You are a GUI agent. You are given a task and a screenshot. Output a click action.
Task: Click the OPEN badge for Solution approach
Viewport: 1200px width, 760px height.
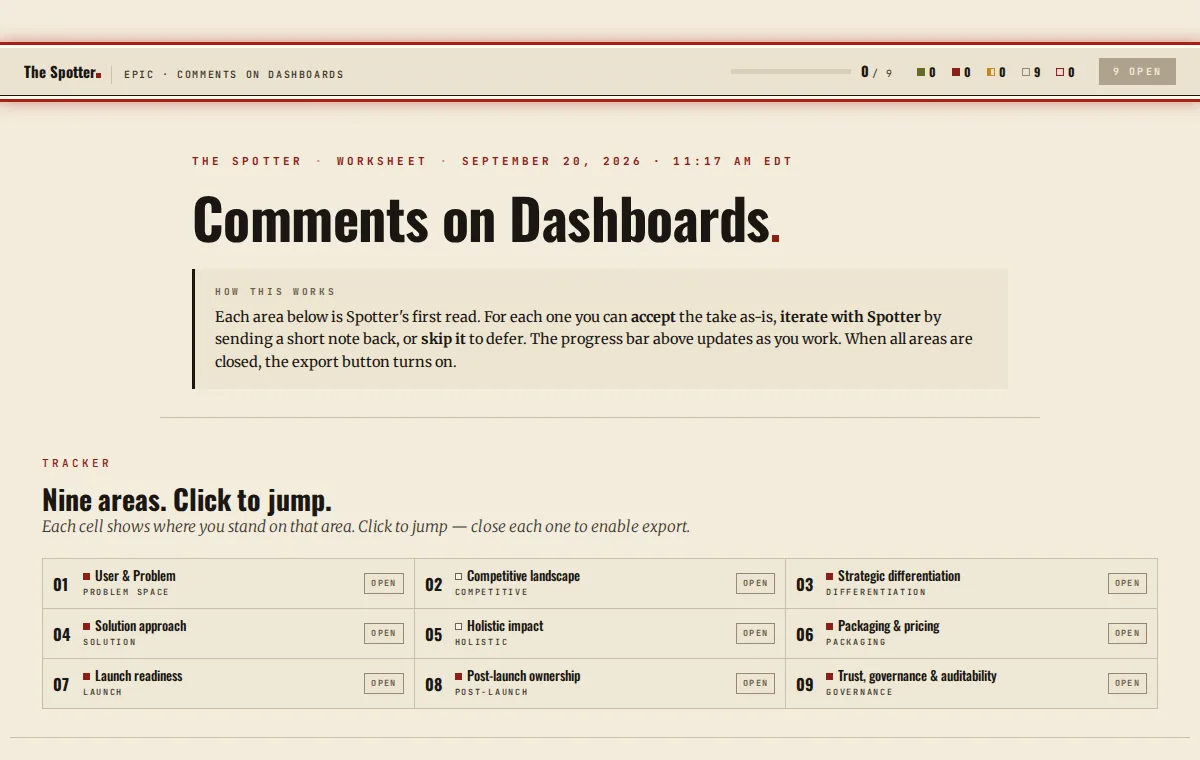click(x=384, y=634)
